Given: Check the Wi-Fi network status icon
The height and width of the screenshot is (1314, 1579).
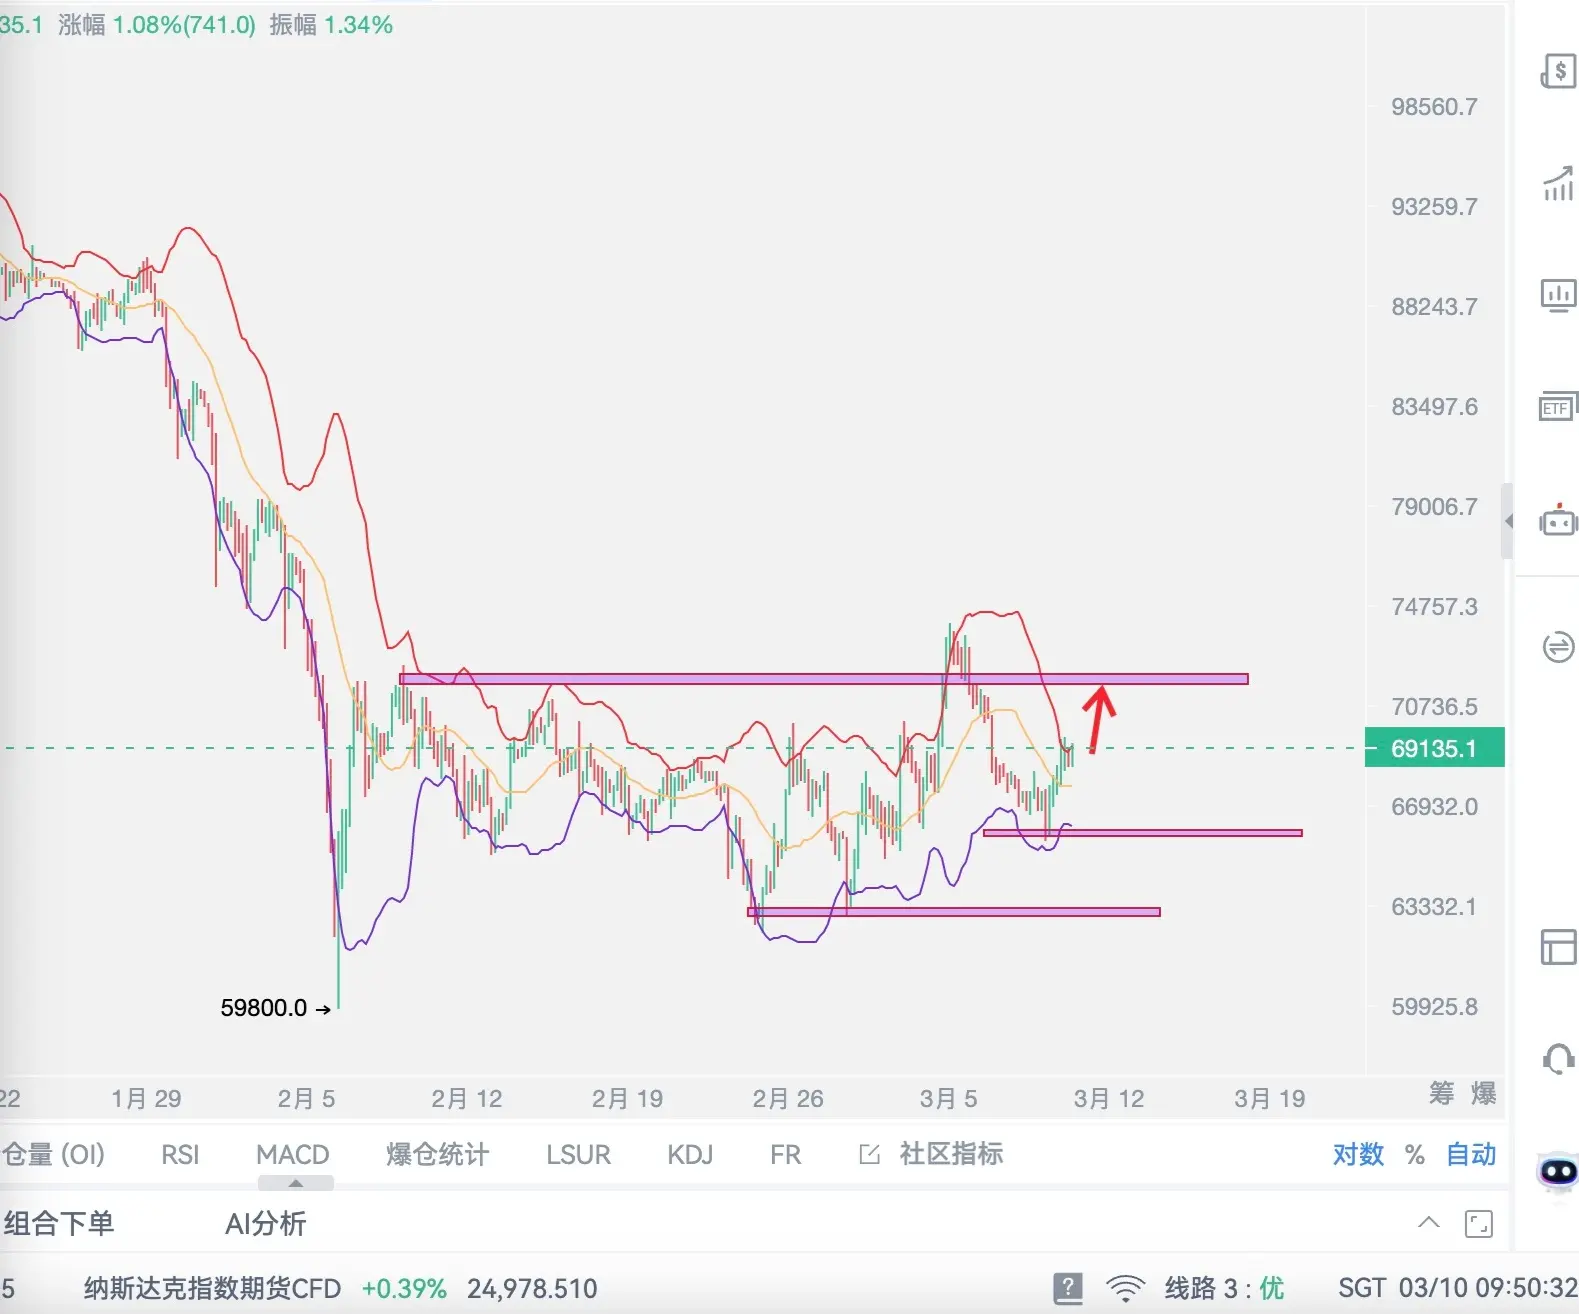Looking at the screenshot, I should click(x=1125, y=1288).
